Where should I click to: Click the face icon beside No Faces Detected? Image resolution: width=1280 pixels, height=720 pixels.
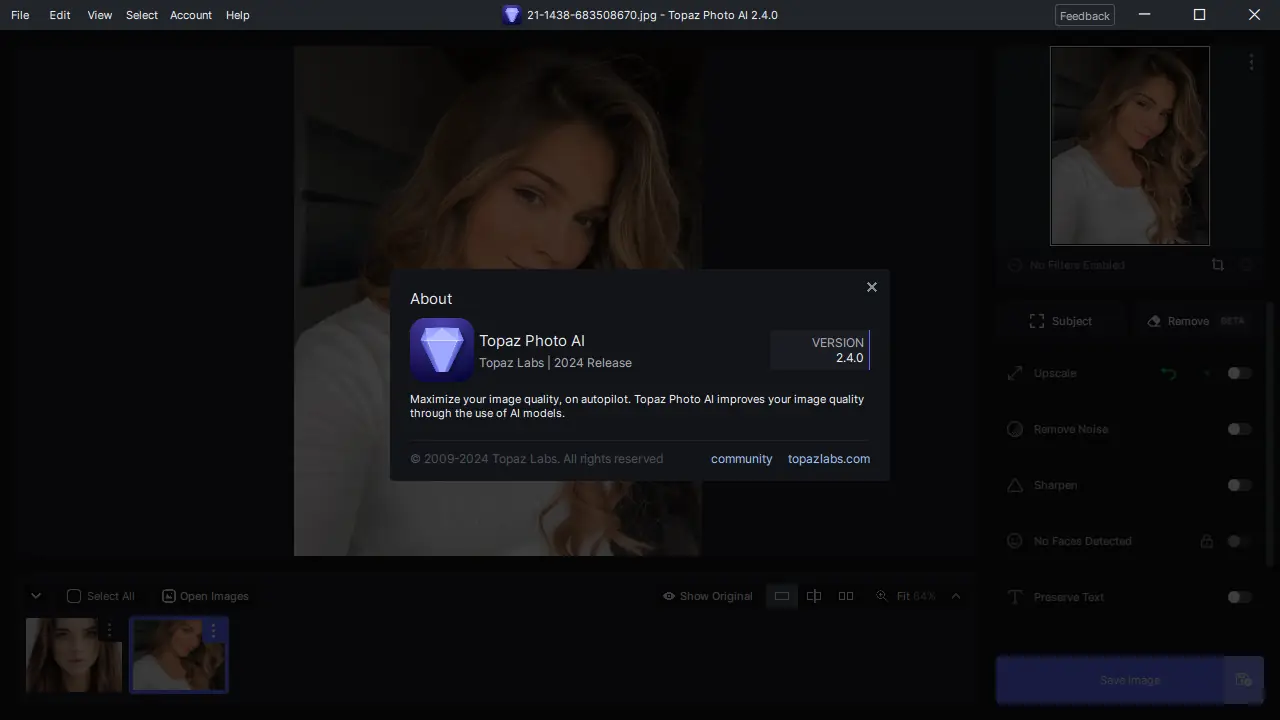tap(1015, 541)
